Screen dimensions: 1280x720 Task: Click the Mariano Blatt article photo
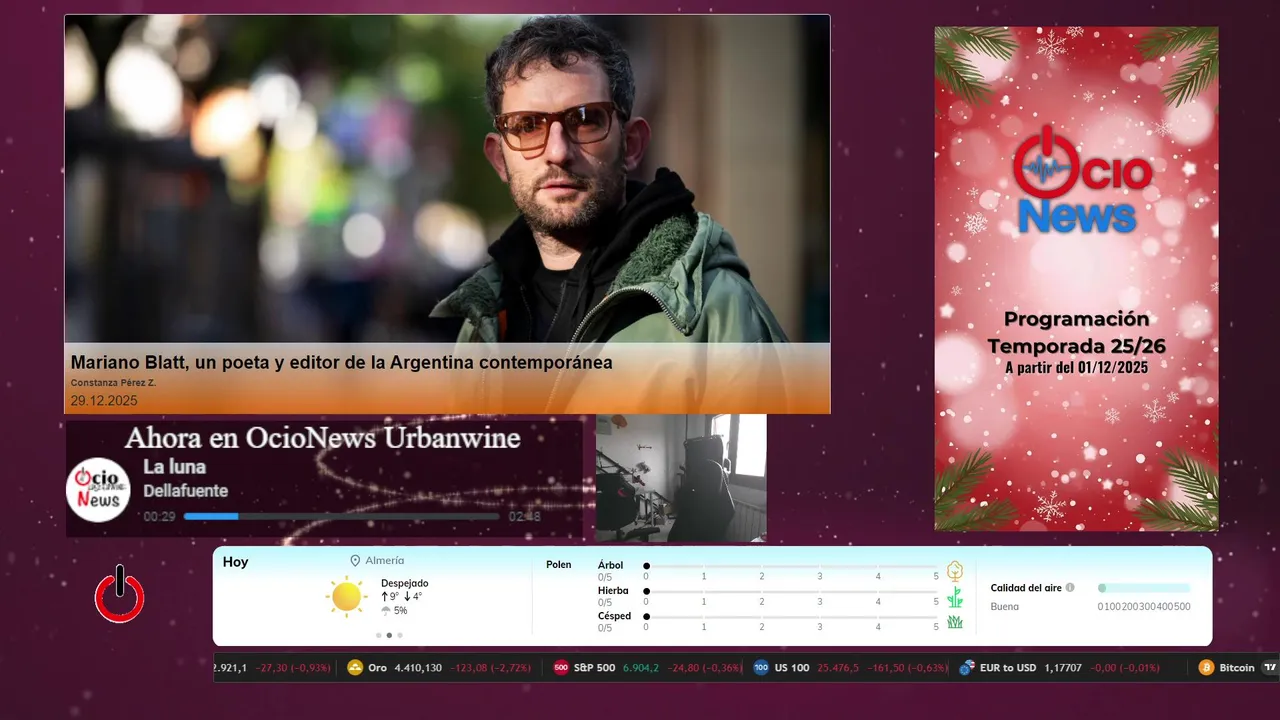point(447,180)
